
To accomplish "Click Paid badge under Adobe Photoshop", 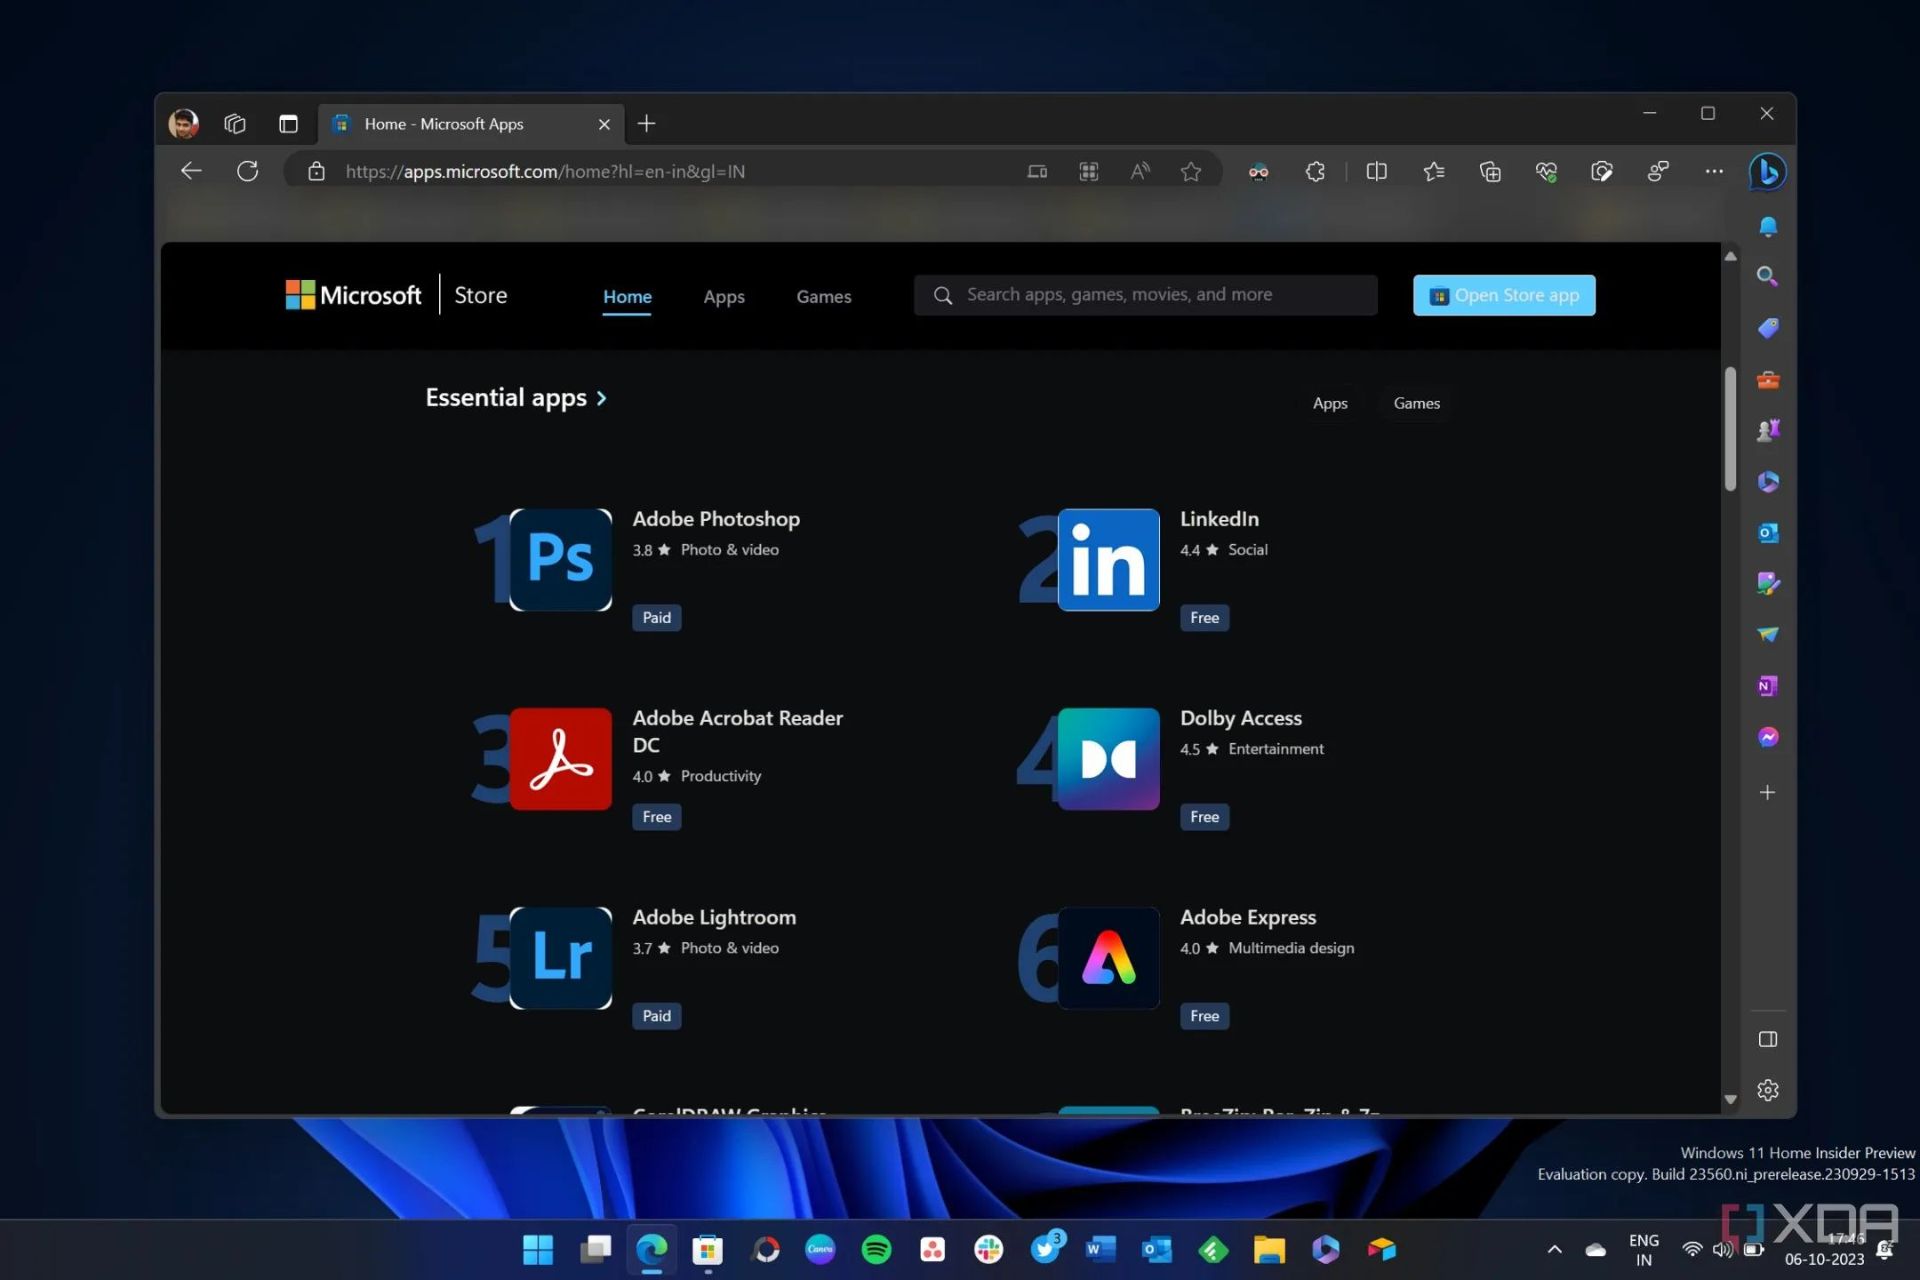I will coord(657,618).
